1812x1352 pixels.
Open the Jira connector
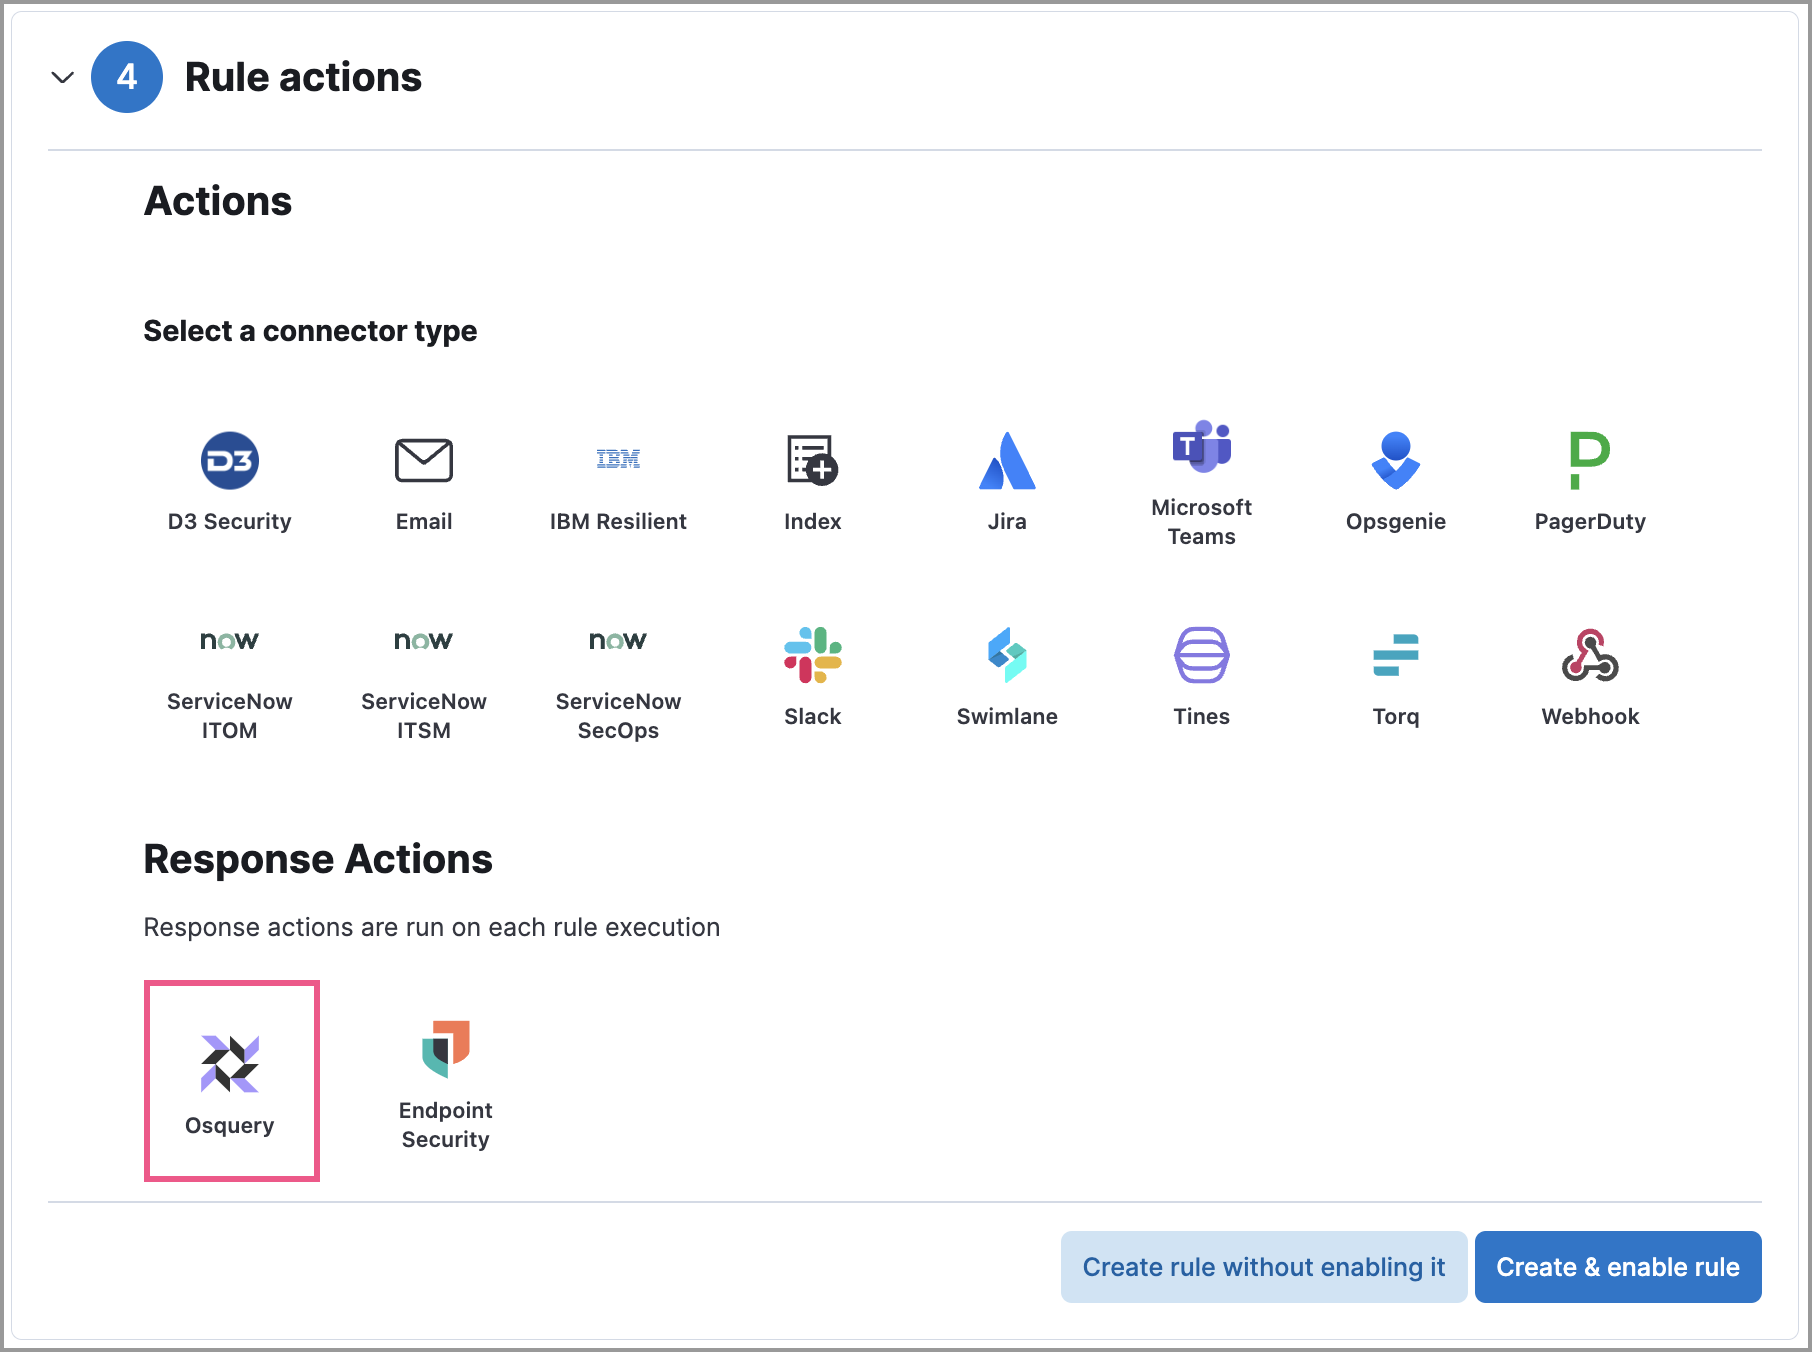point(1007,481)
